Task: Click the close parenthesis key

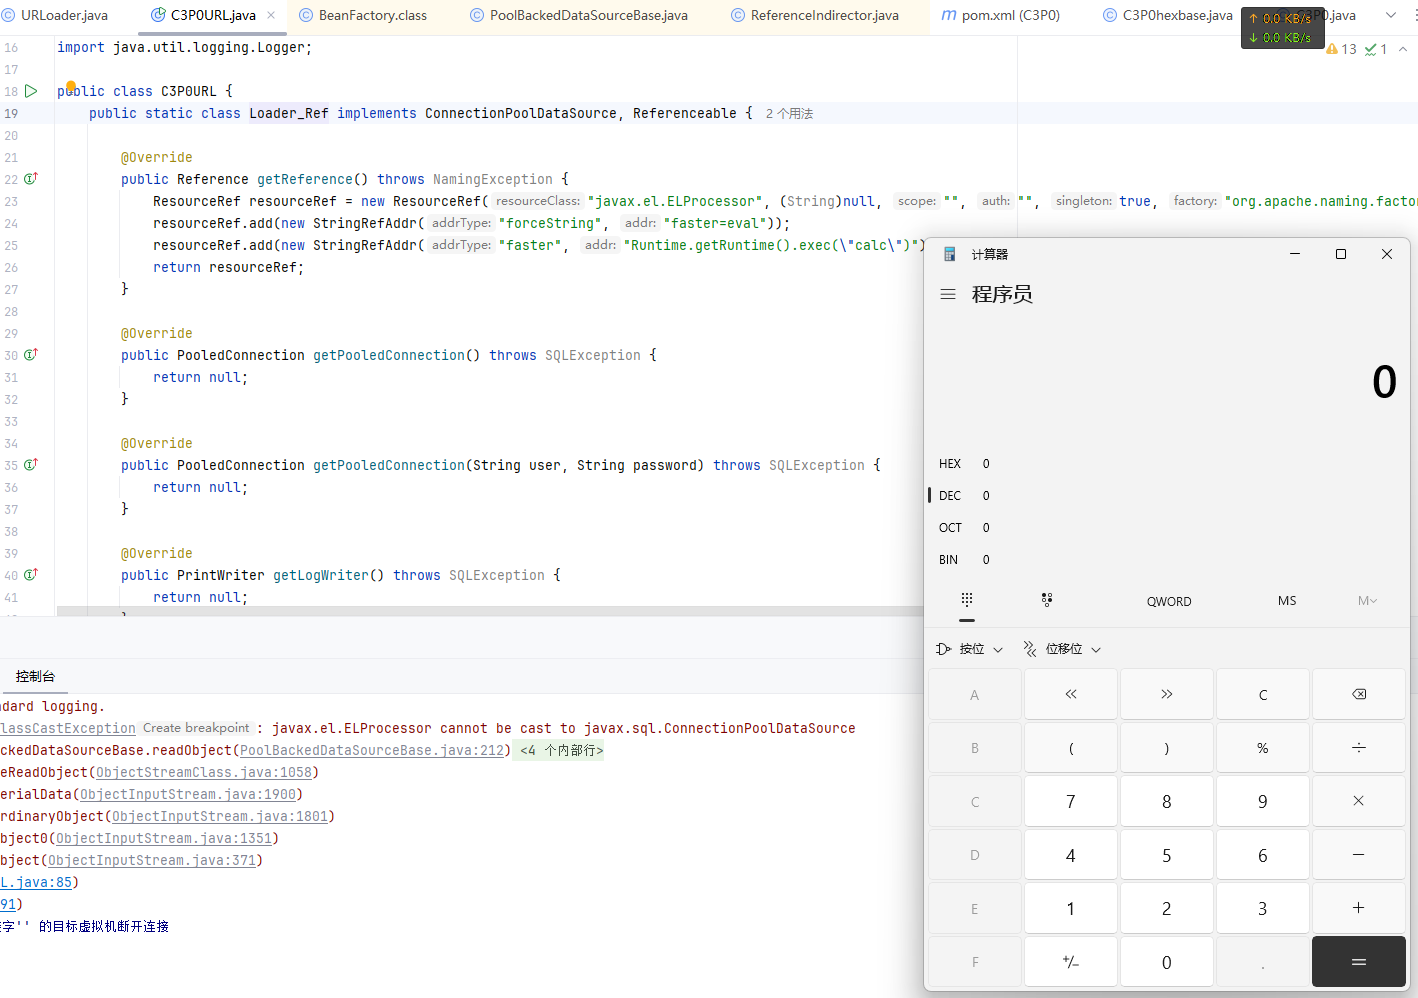Action: [1167, 748]
